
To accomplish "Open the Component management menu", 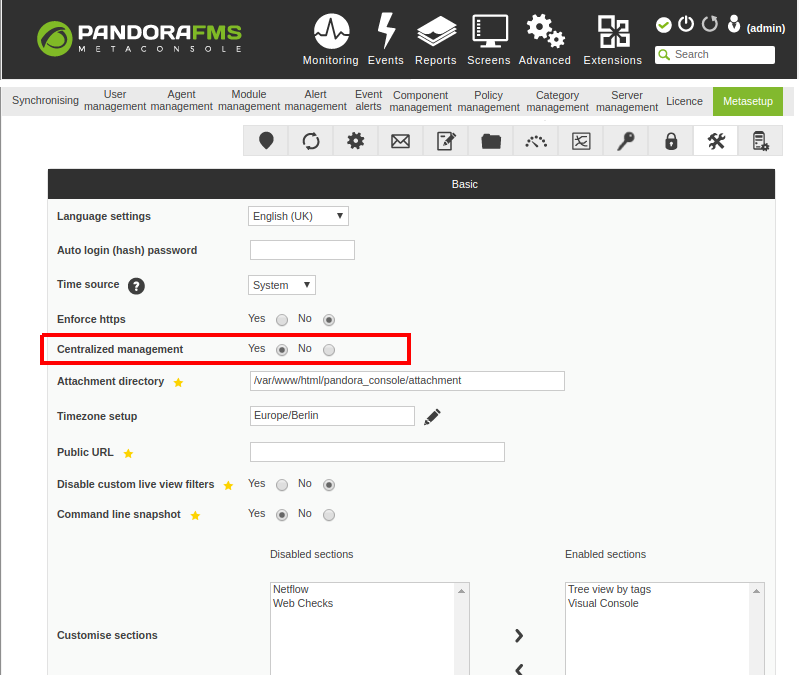I will pyautogui.click(x=420, y=102).
